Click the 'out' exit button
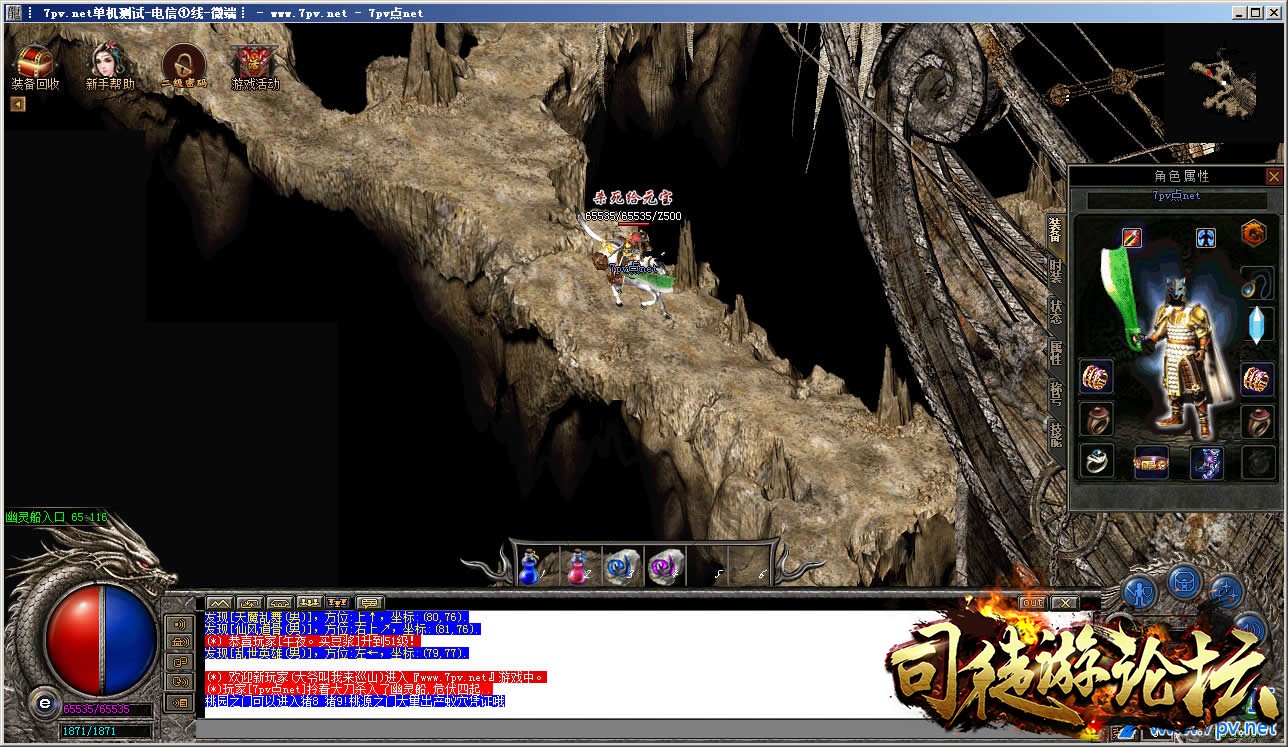 [x=1032, y=602]
